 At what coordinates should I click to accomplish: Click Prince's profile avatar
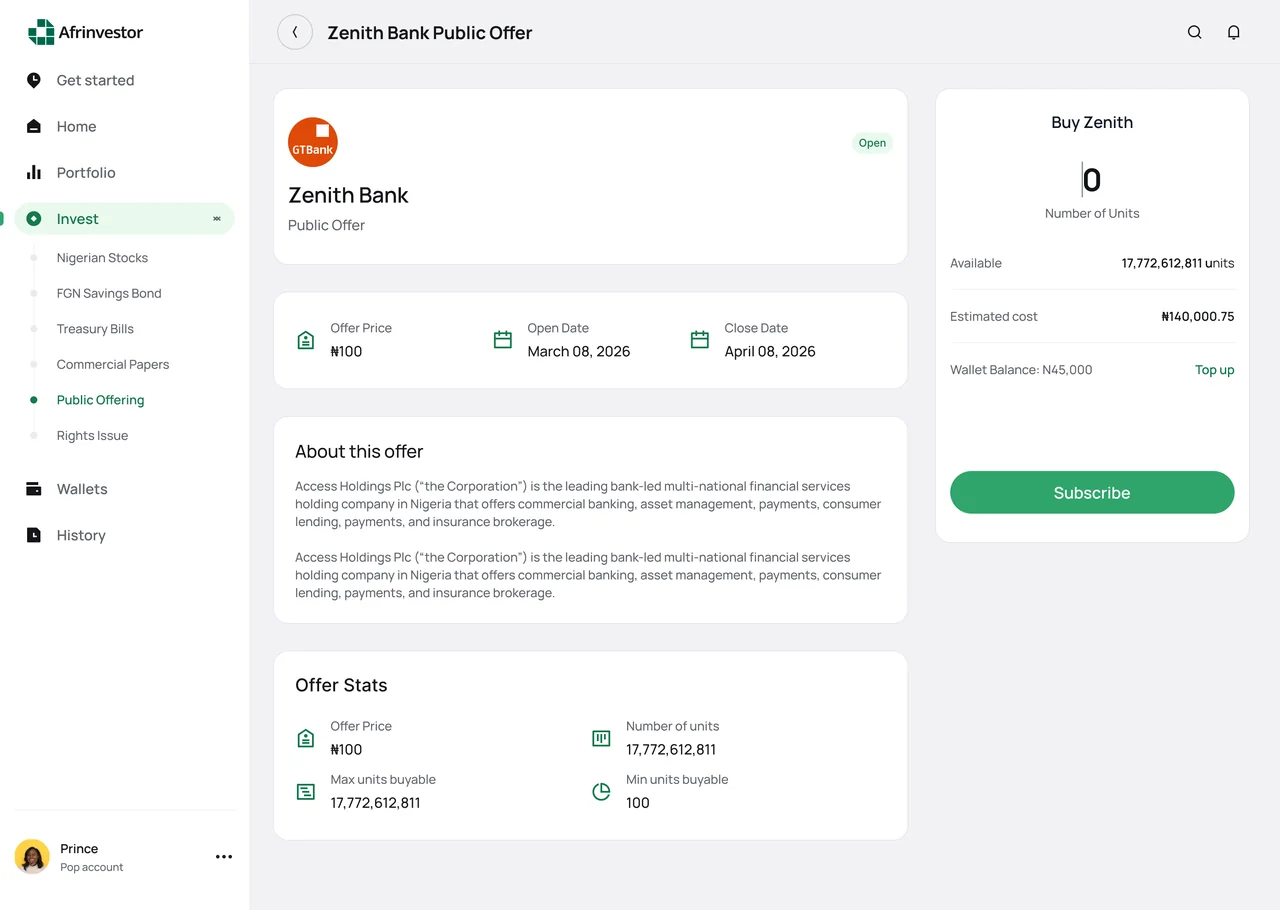pos(32,857)
